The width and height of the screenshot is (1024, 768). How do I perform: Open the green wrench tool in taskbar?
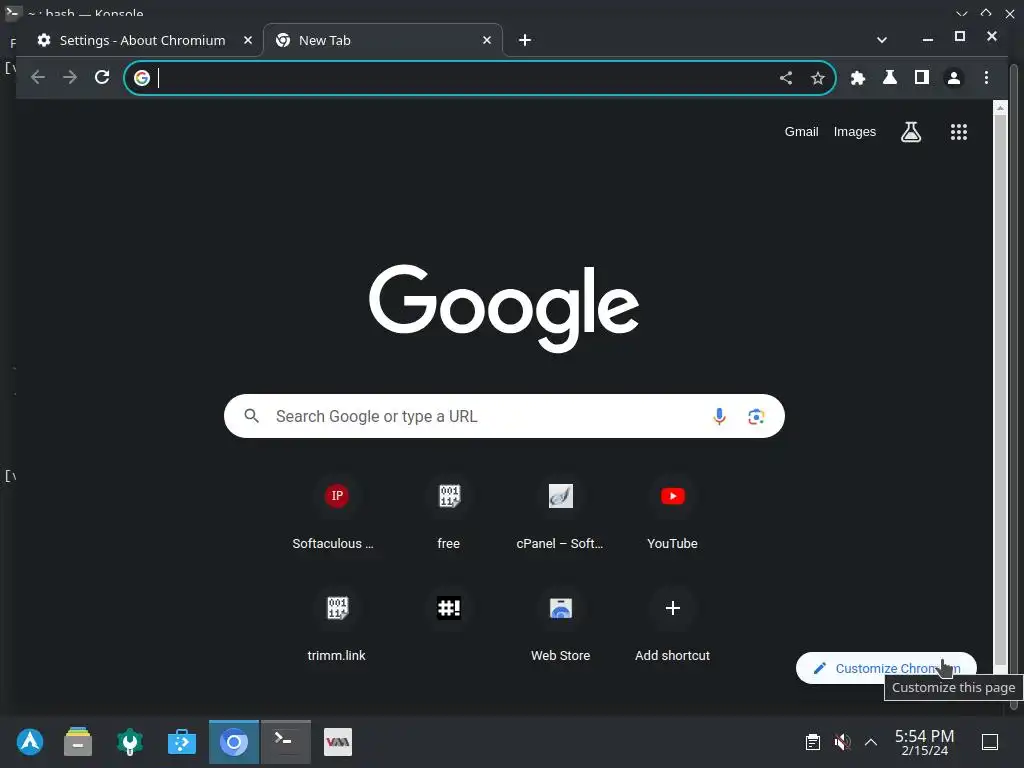129,742
